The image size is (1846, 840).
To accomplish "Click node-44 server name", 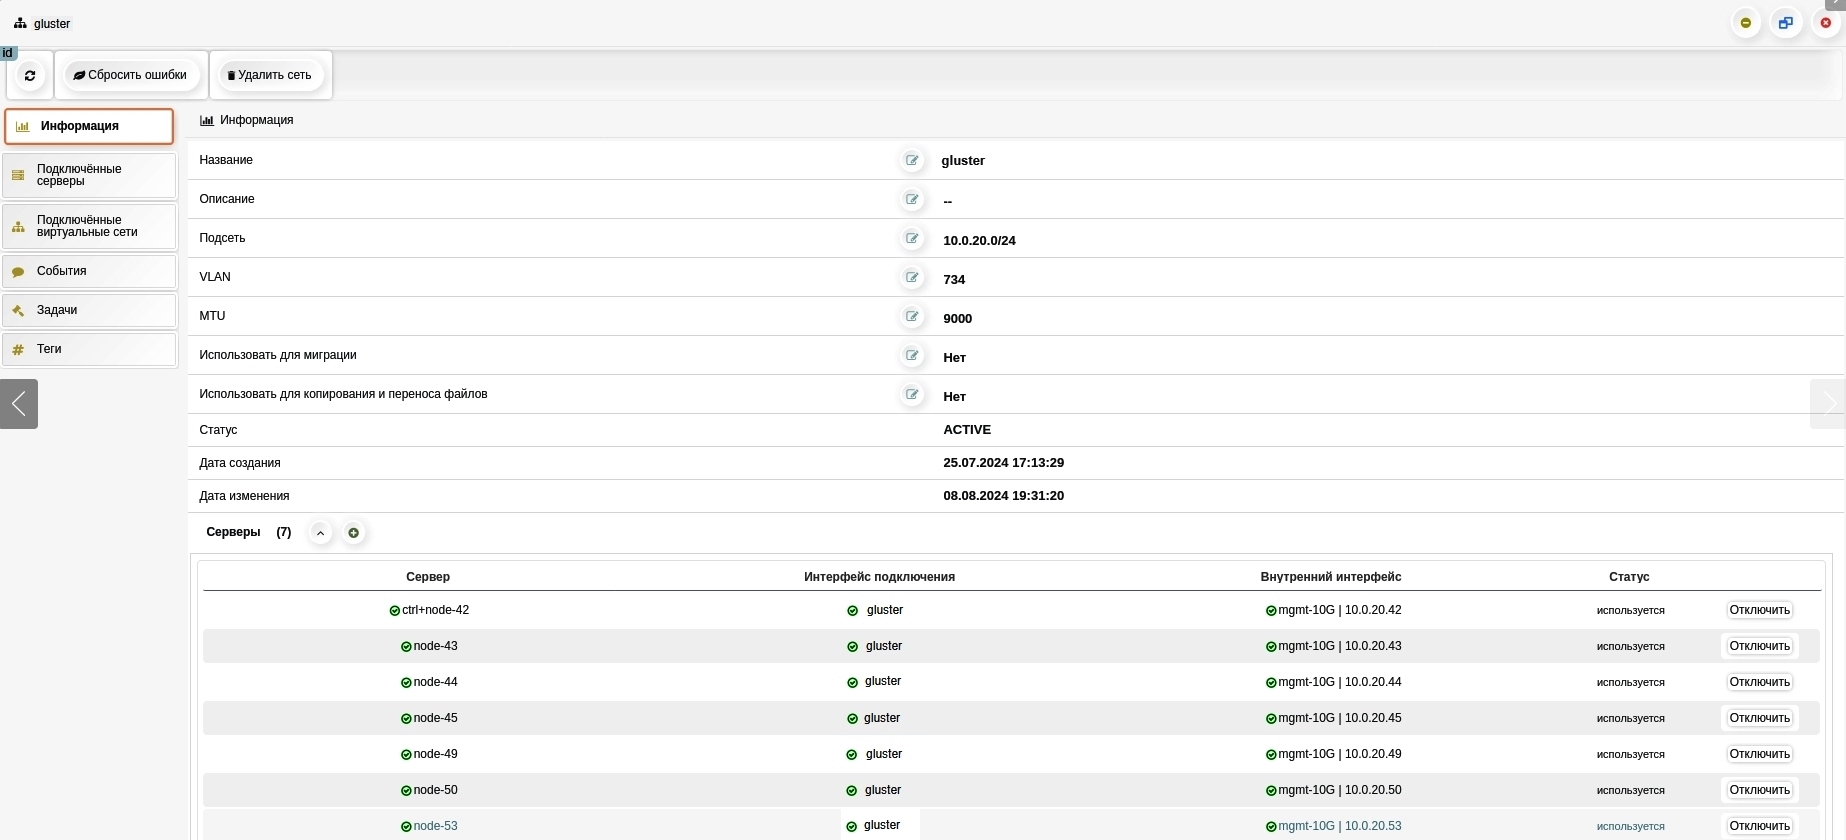I will [435, 682].
